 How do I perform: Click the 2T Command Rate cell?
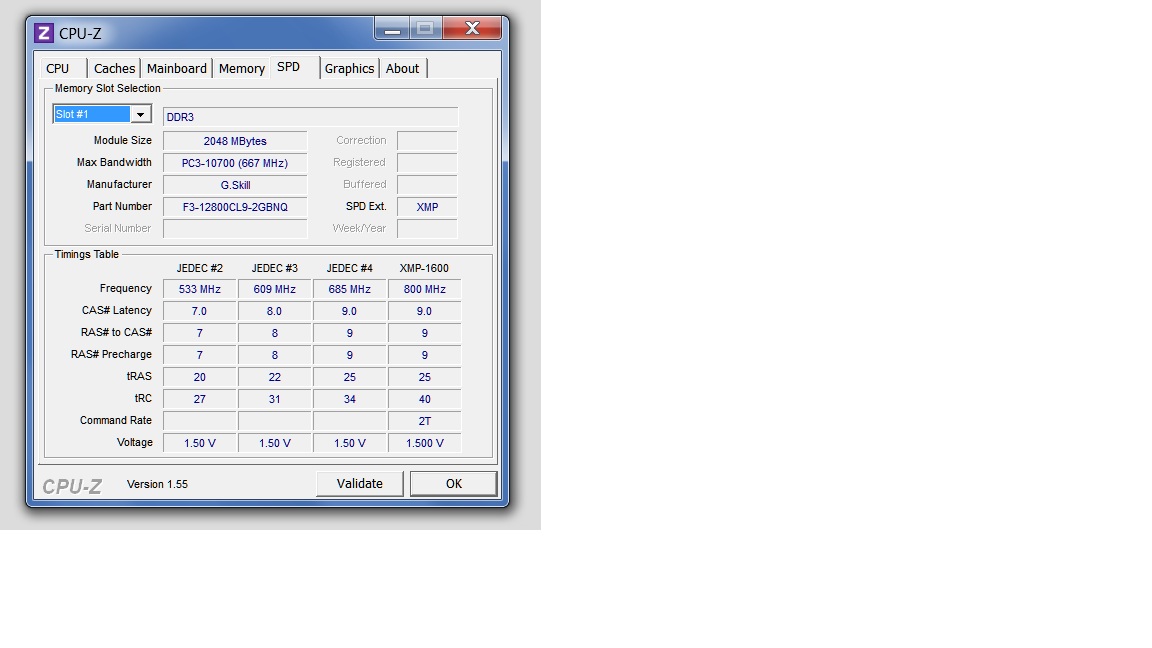point(425,422)
